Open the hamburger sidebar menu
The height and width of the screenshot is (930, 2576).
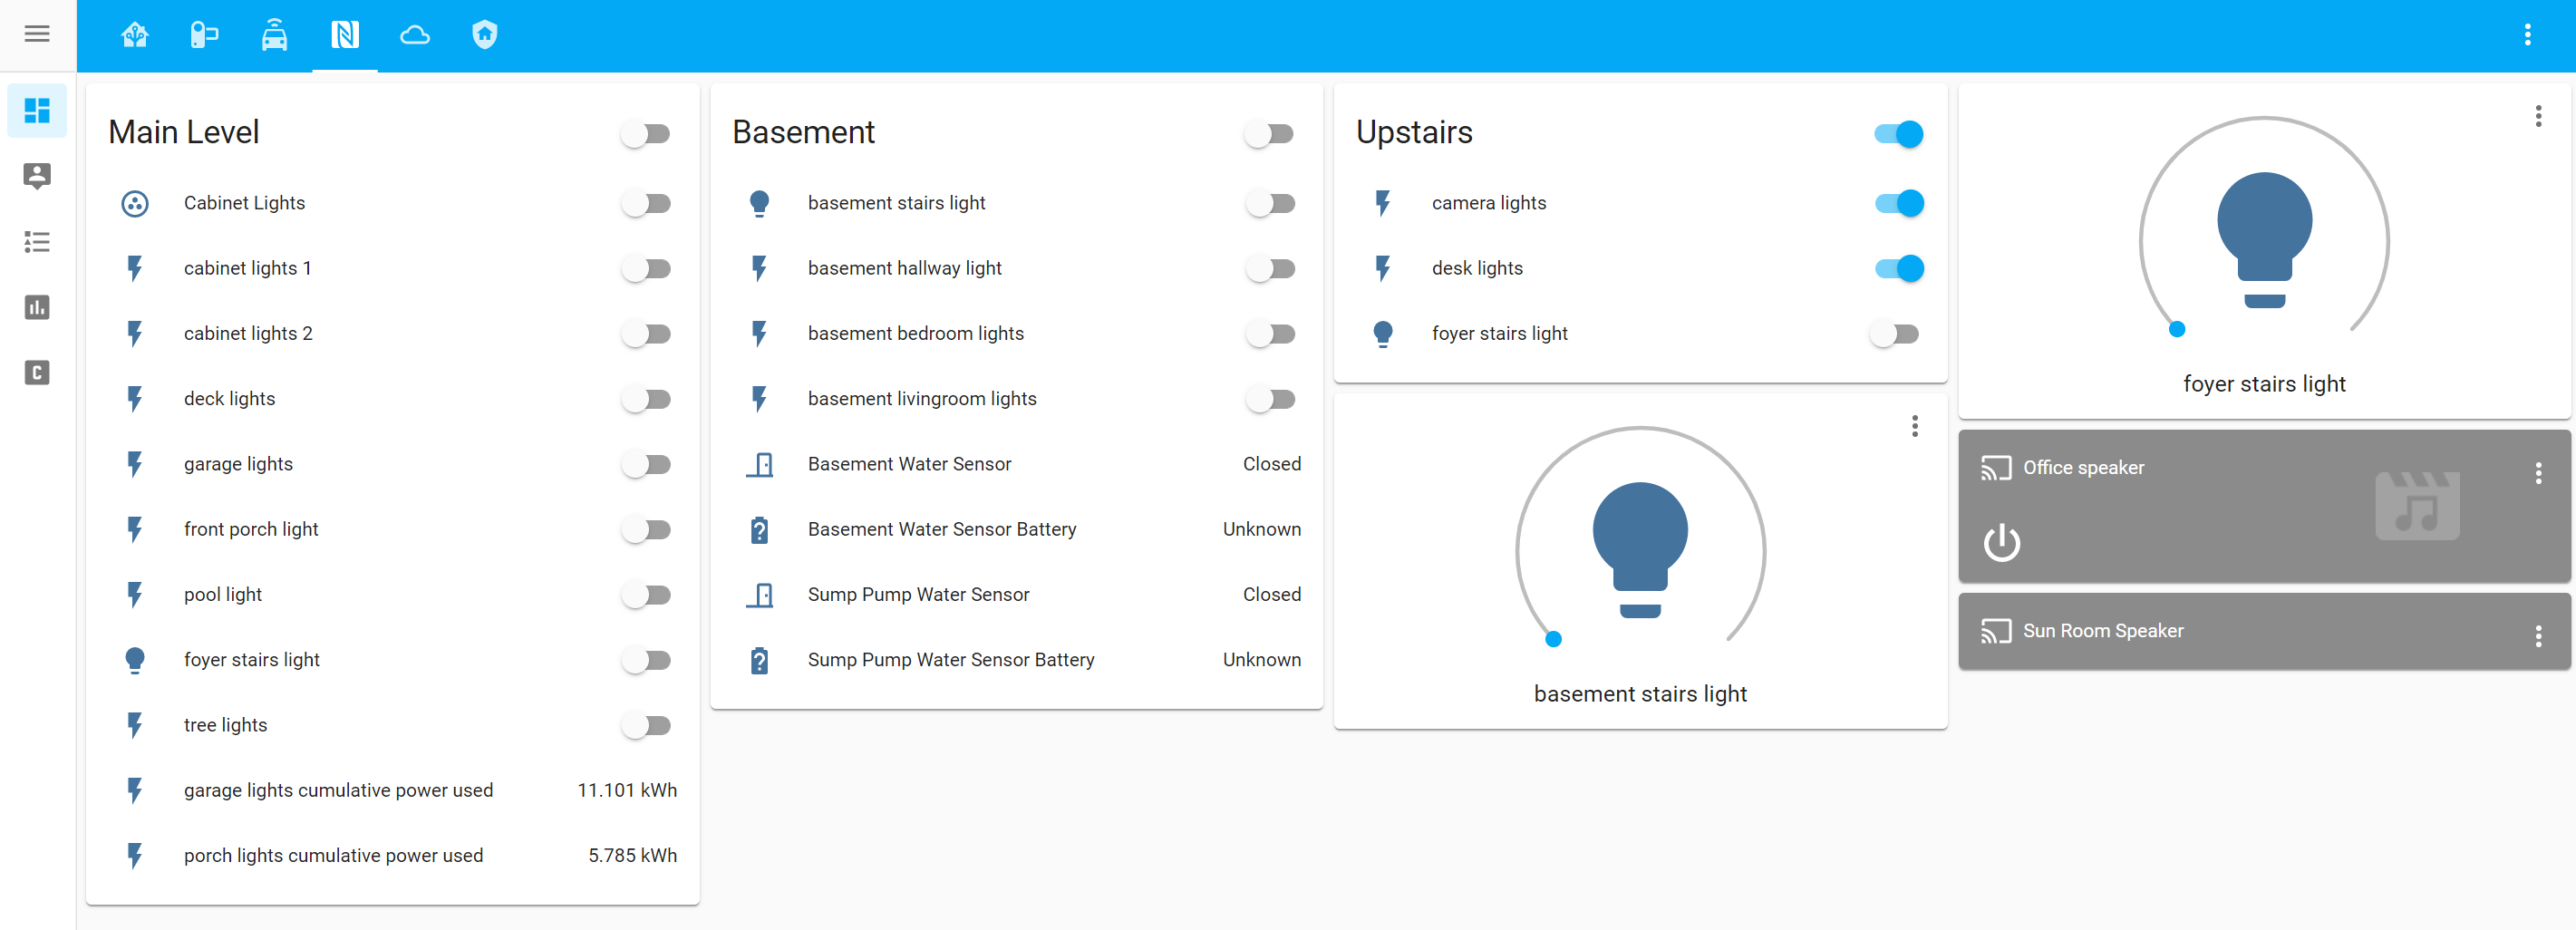[37, 34]
